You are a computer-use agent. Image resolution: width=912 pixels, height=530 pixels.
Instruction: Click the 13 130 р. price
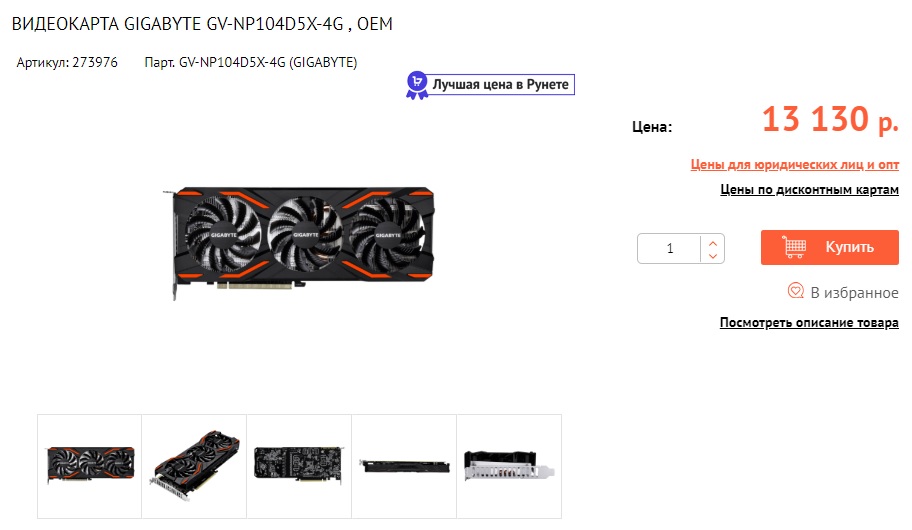pos(830,119)
